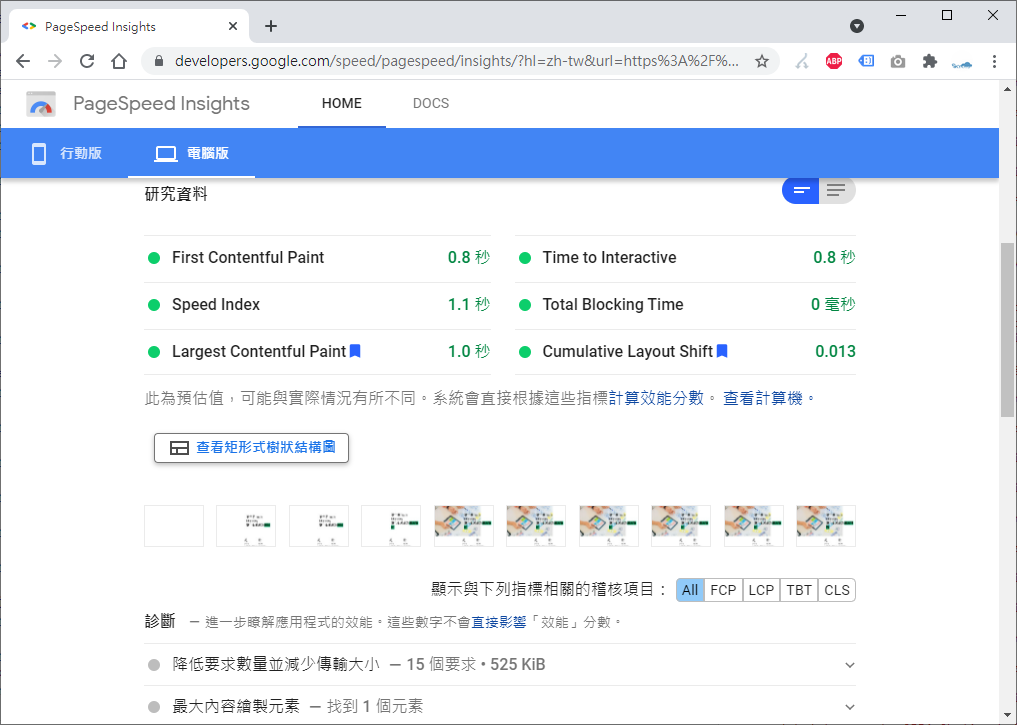Click the first blank filmstrip thumbnail
This screenshot has height=725, width=1017.
(174, 526)
